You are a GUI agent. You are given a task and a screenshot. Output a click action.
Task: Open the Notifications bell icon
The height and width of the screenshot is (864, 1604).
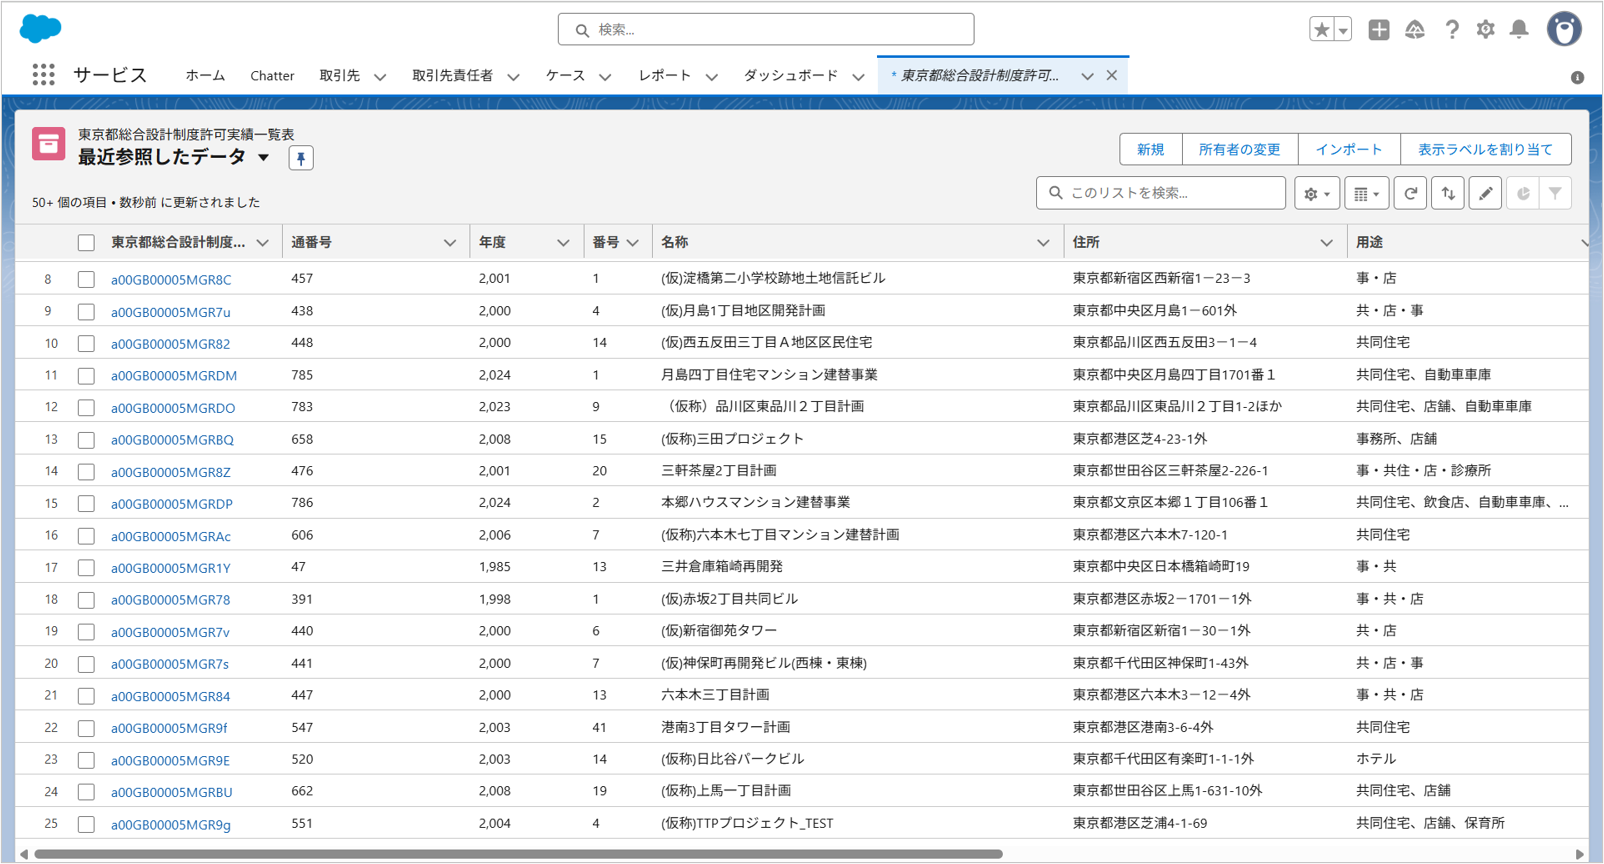tap(1520, 30)
